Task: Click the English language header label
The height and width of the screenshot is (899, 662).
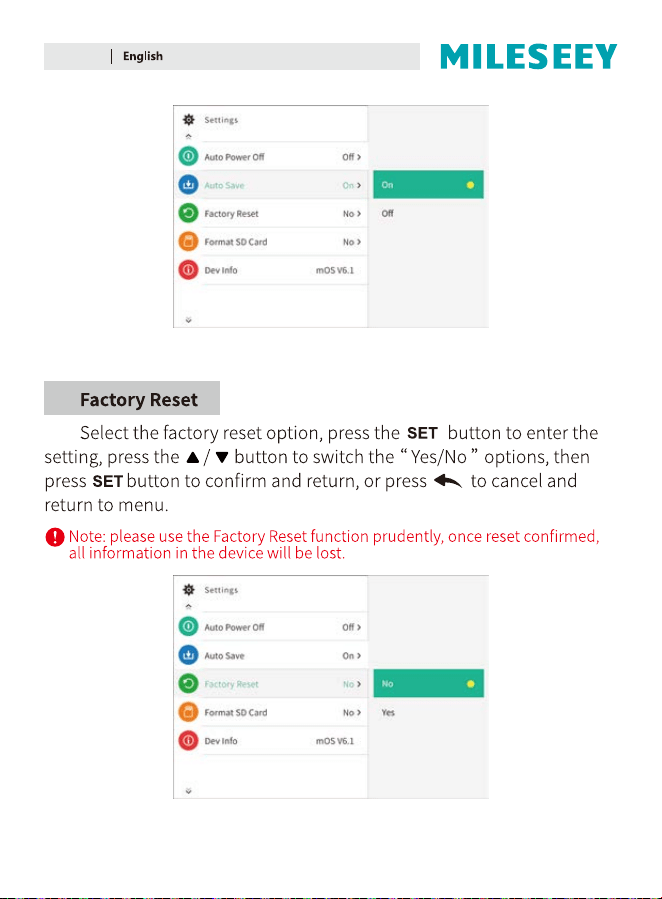Action: [x=143, y=56]
